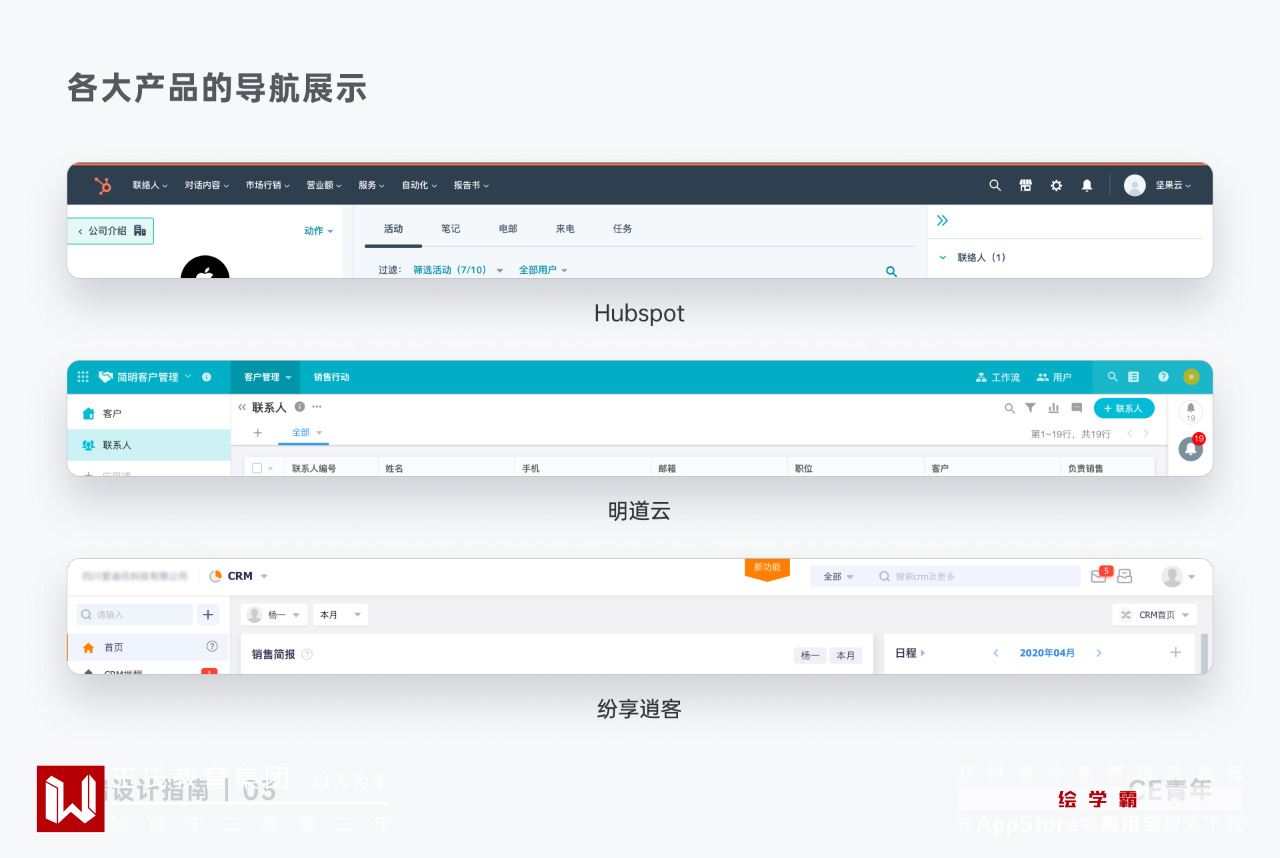Open 用户 in the 明道云 header
The height and width of the screenshot is (858, 1280).
pyautogui.click(x=1054, y=377)
